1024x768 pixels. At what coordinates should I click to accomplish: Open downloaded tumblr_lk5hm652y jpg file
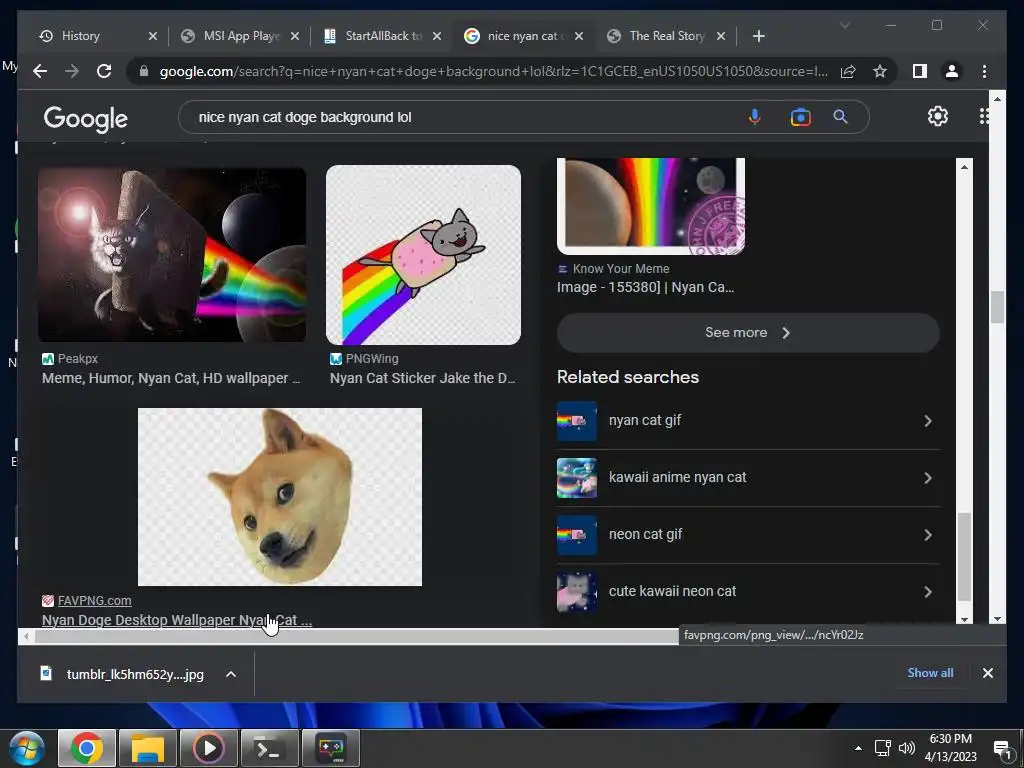click(121, 674)
